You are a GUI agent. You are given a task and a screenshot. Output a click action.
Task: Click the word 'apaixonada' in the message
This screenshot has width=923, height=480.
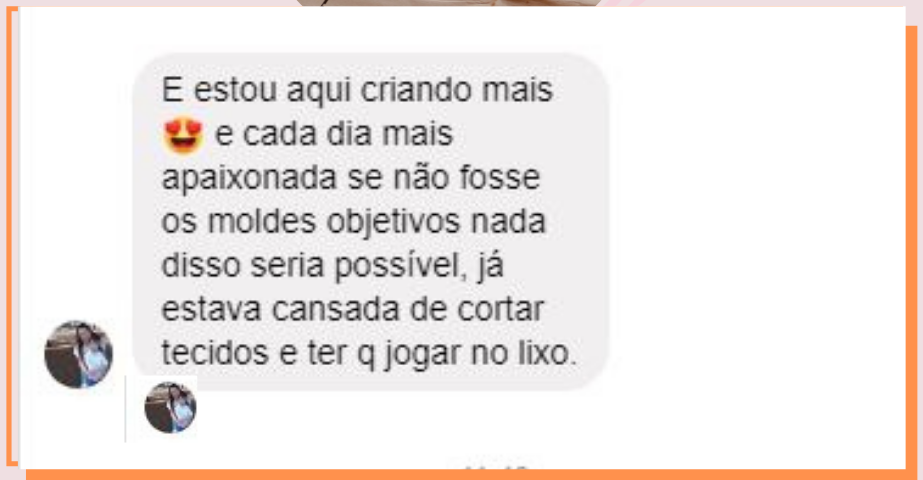pos(249,178)
